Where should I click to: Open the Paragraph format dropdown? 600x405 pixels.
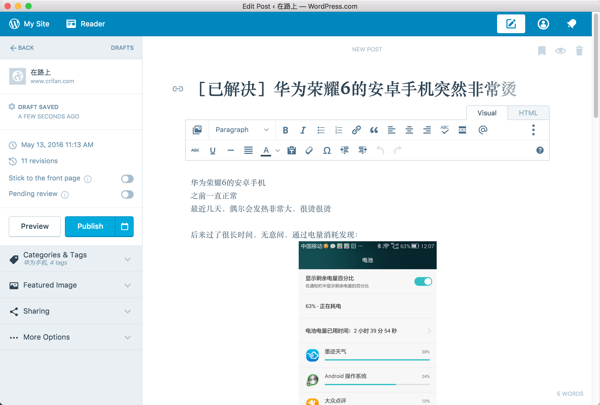click(242, 130)
